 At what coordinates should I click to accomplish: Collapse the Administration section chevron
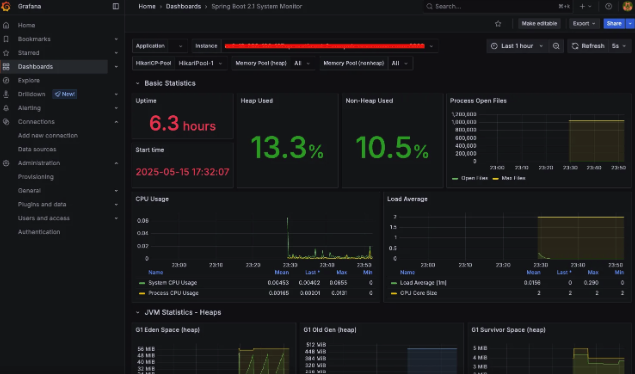click(116, 163)
